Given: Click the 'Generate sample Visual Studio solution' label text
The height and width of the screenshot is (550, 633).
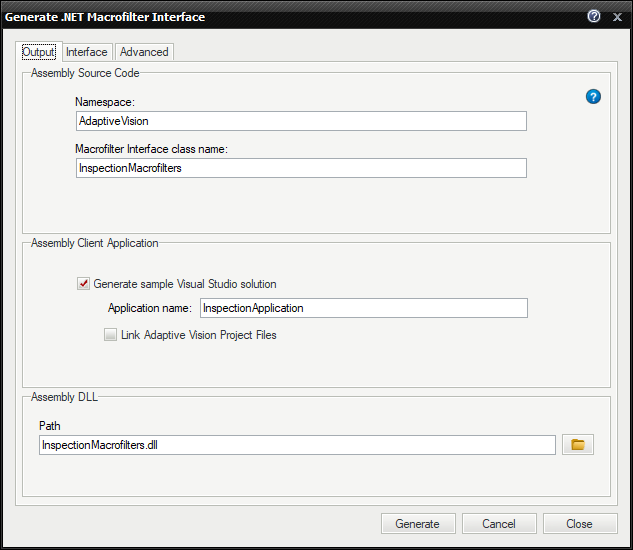Looking at the screenshot, I should click(x=185, y=284).
